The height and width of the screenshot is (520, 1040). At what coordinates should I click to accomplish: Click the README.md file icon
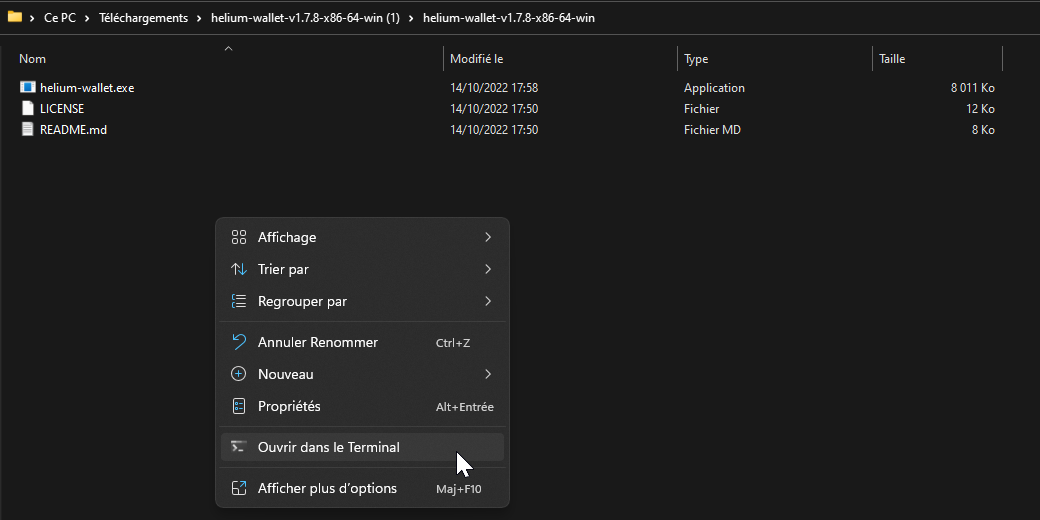point(28,130)
